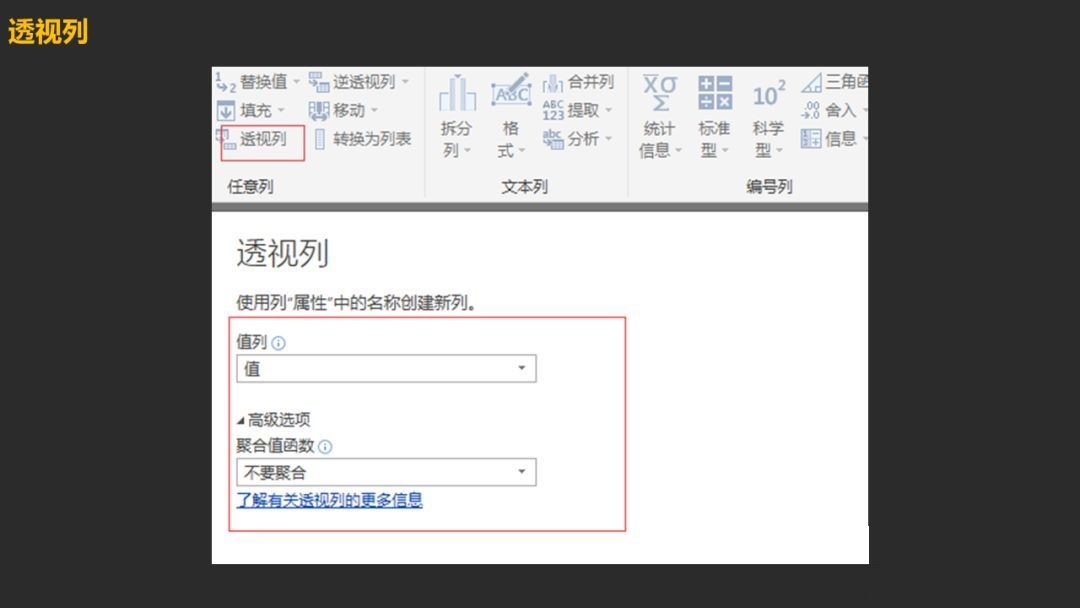Open 统计信息 (Statistics) sigma icon

pyautogui.click(x=659, y=94)
